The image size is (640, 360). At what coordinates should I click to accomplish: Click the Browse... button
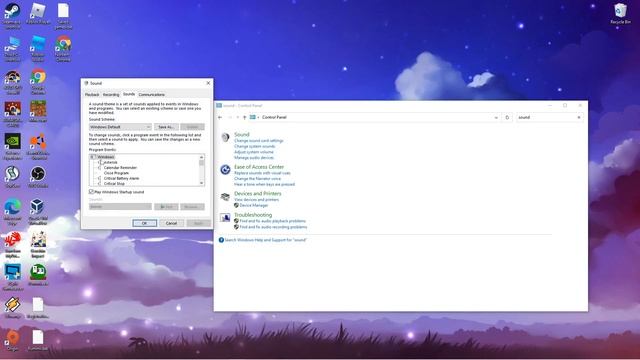[x=192, y=207]
